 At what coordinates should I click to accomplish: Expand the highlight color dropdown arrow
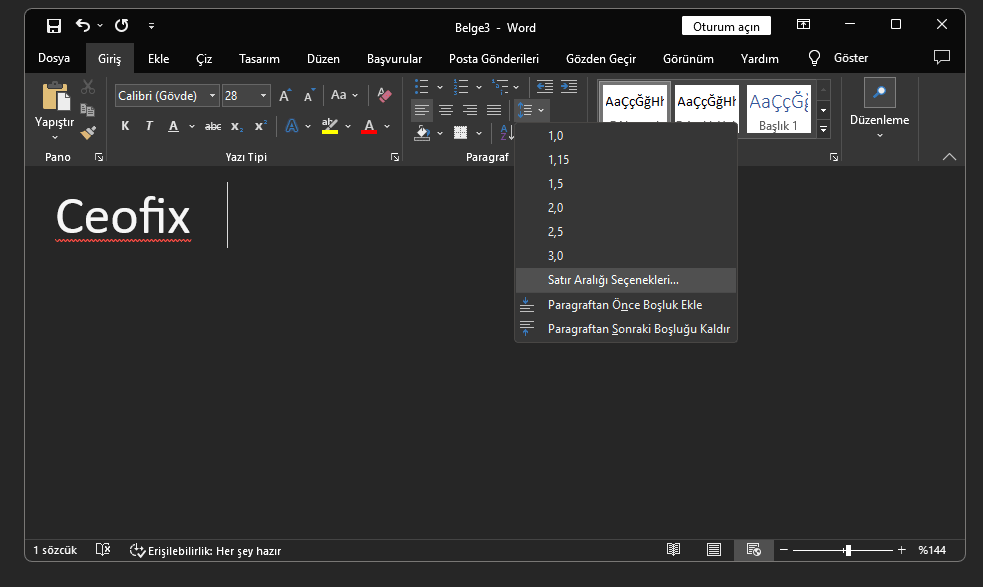tap(348, 127)
